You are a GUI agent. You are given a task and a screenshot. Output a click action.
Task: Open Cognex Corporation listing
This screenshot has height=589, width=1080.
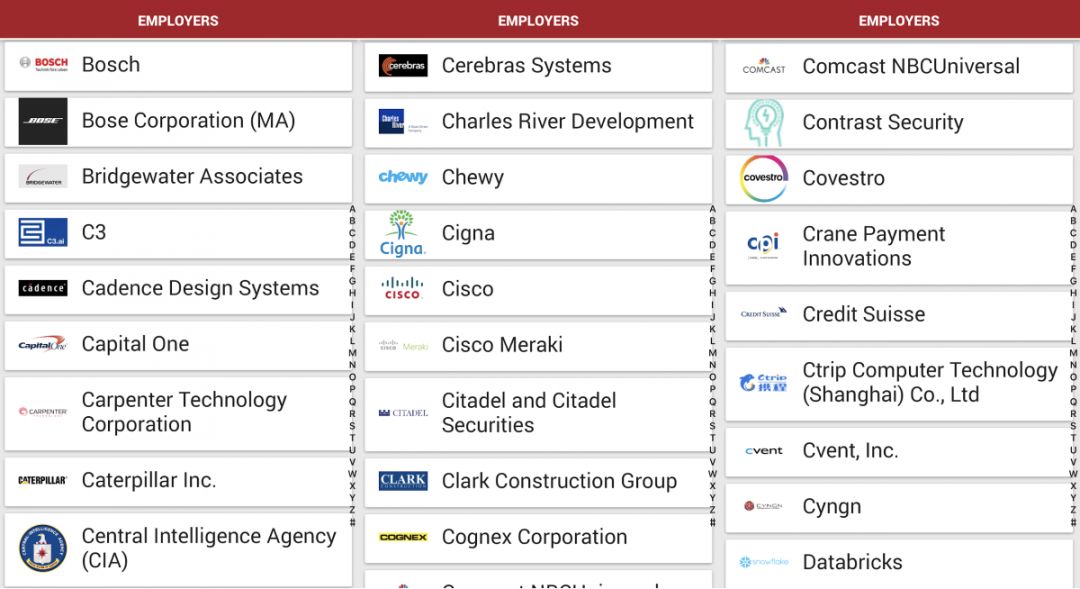coord(538,537)
